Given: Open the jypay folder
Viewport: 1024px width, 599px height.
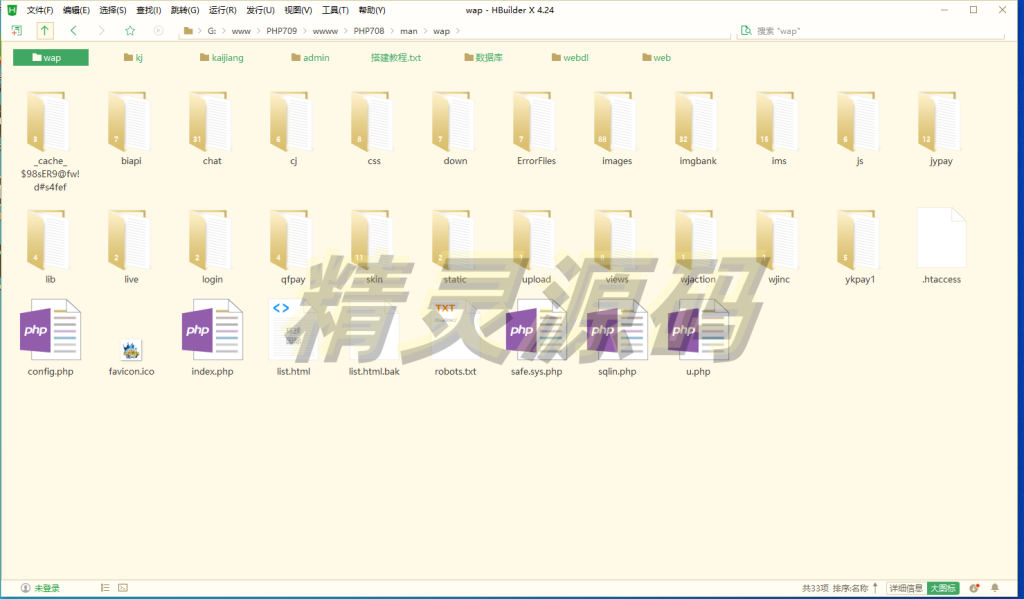Looking at the screenshot, I should point(941,129).
